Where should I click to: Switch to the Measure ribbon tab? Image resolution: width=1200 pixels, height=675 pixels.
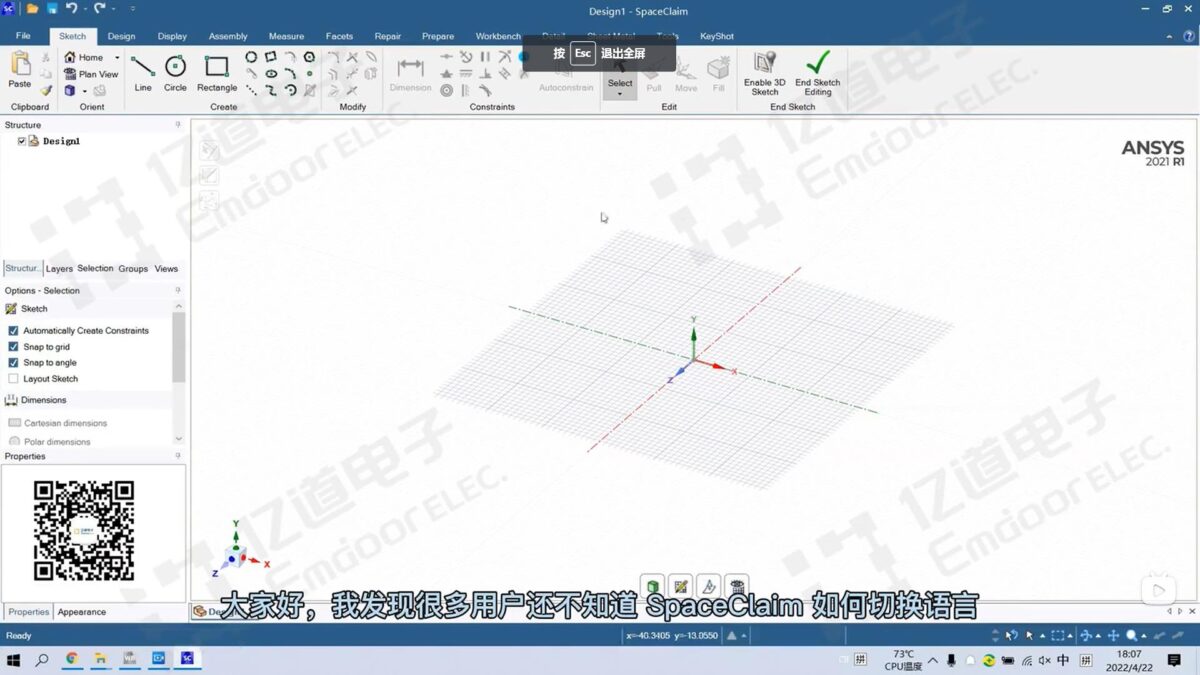286,36
